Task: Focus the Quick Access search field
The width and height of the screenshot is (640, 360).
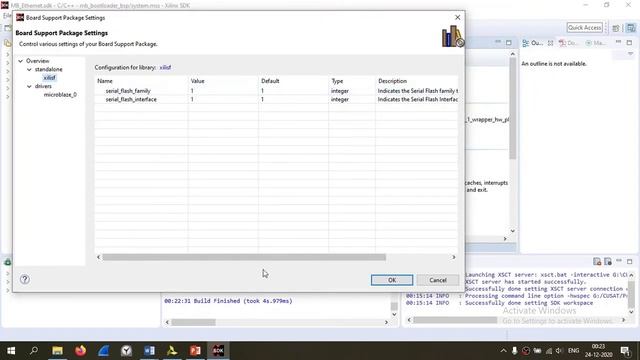Action: pyautogui.click(x=584, y=27)
